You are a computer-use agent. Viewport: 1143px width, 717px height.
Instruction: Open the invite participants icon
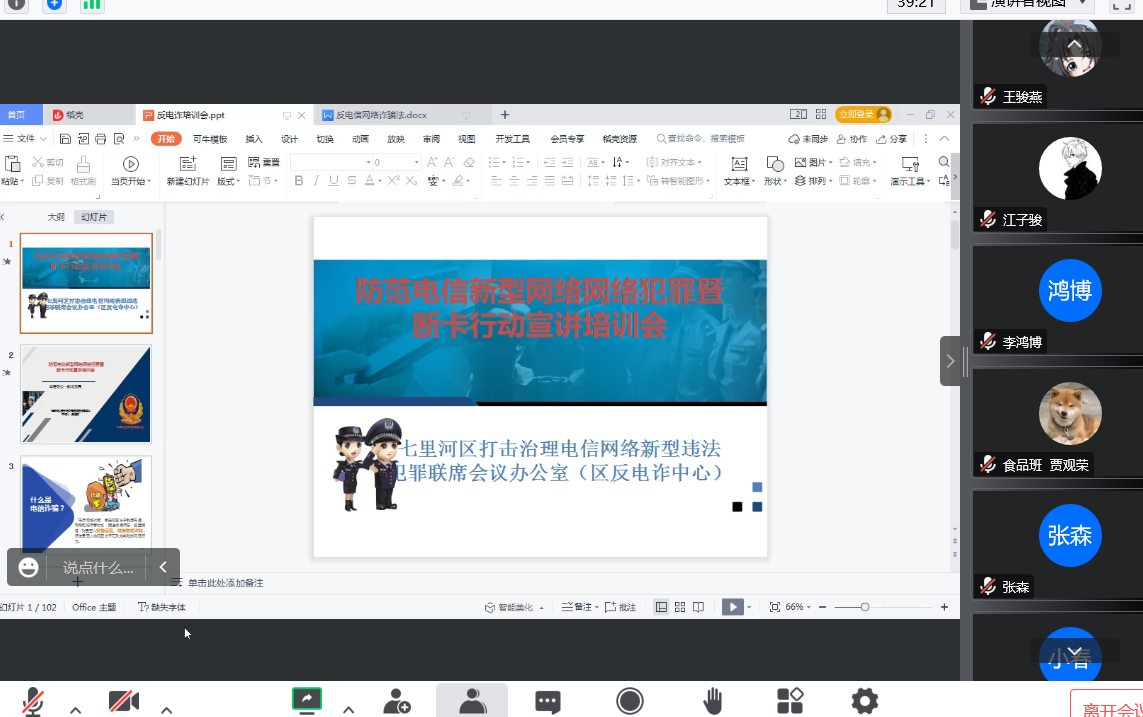pos(397,701)
